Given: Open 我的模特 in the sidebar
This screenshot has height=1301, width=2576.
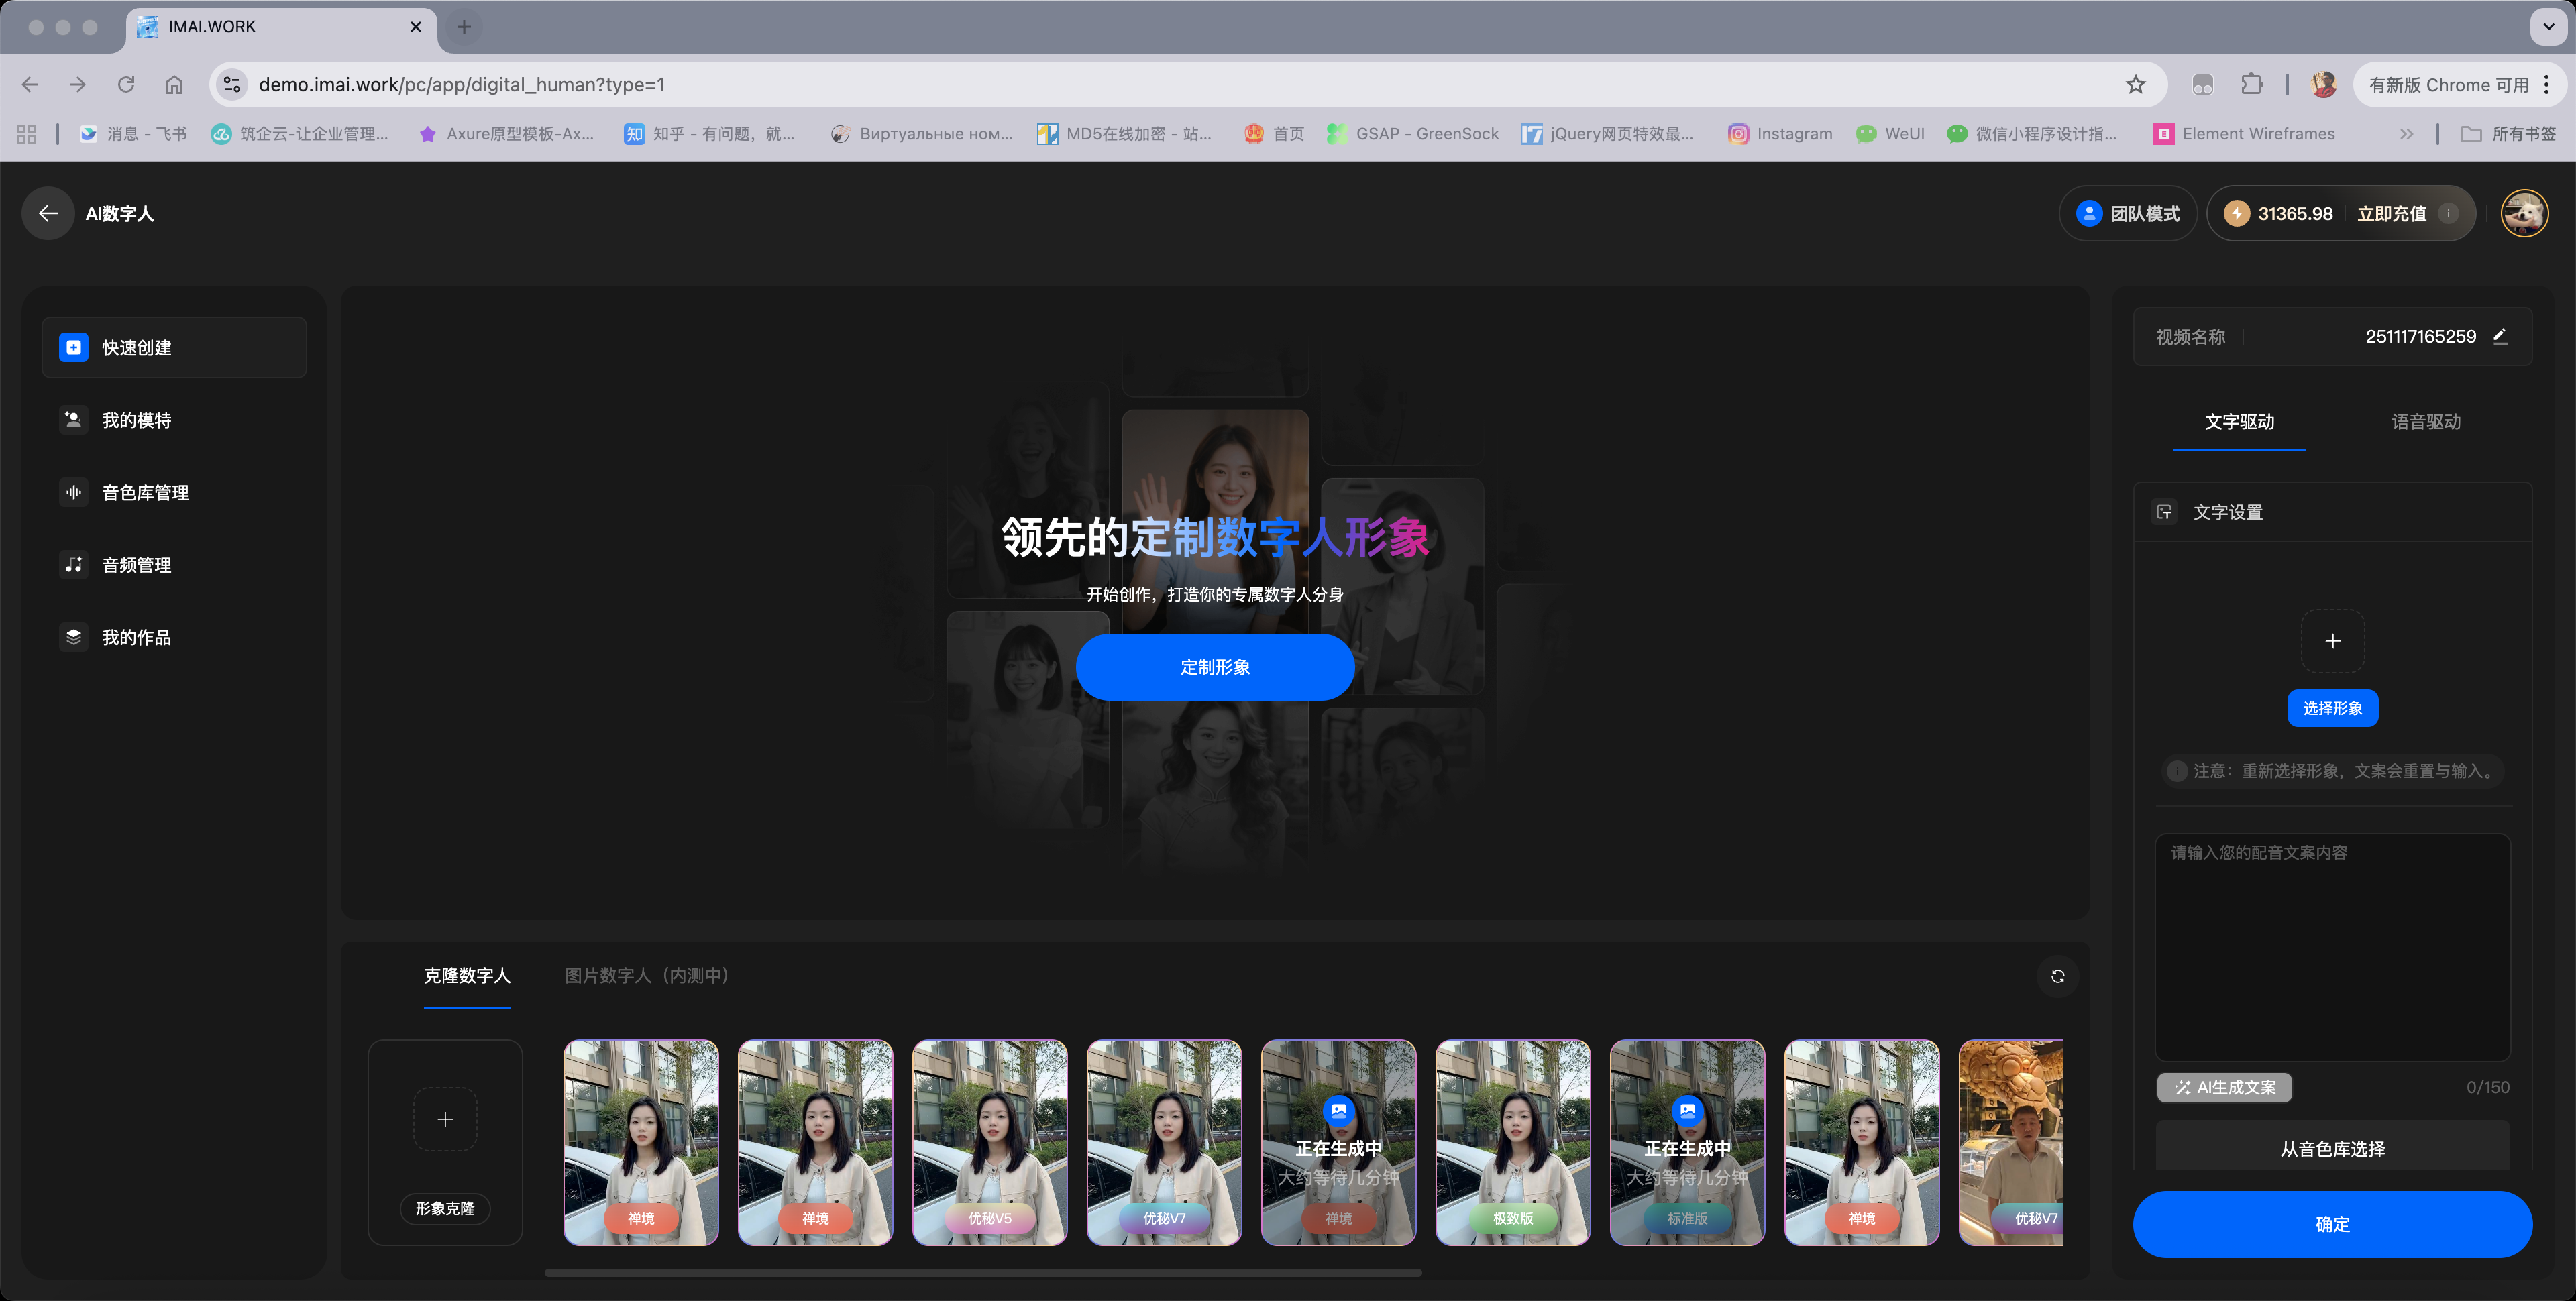Looking at the screenshot, I should [x=136, y=420].
